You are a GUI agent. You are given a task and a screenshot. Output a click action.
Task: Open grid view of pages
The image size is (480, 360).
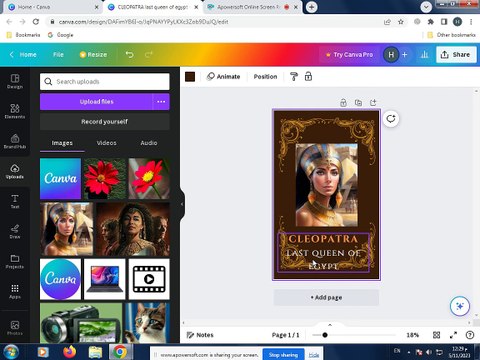click(x=436, y=335)
